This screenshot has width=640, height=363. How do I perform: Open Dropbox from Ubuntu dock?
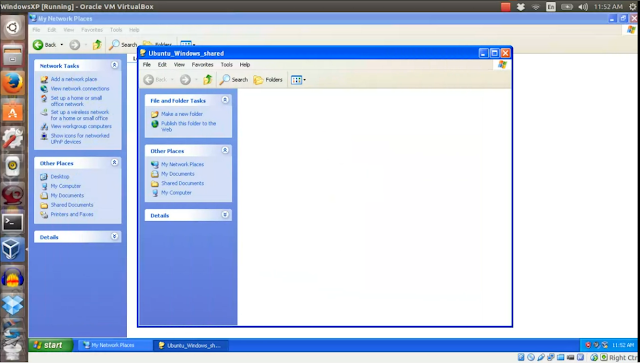point(13,305)
